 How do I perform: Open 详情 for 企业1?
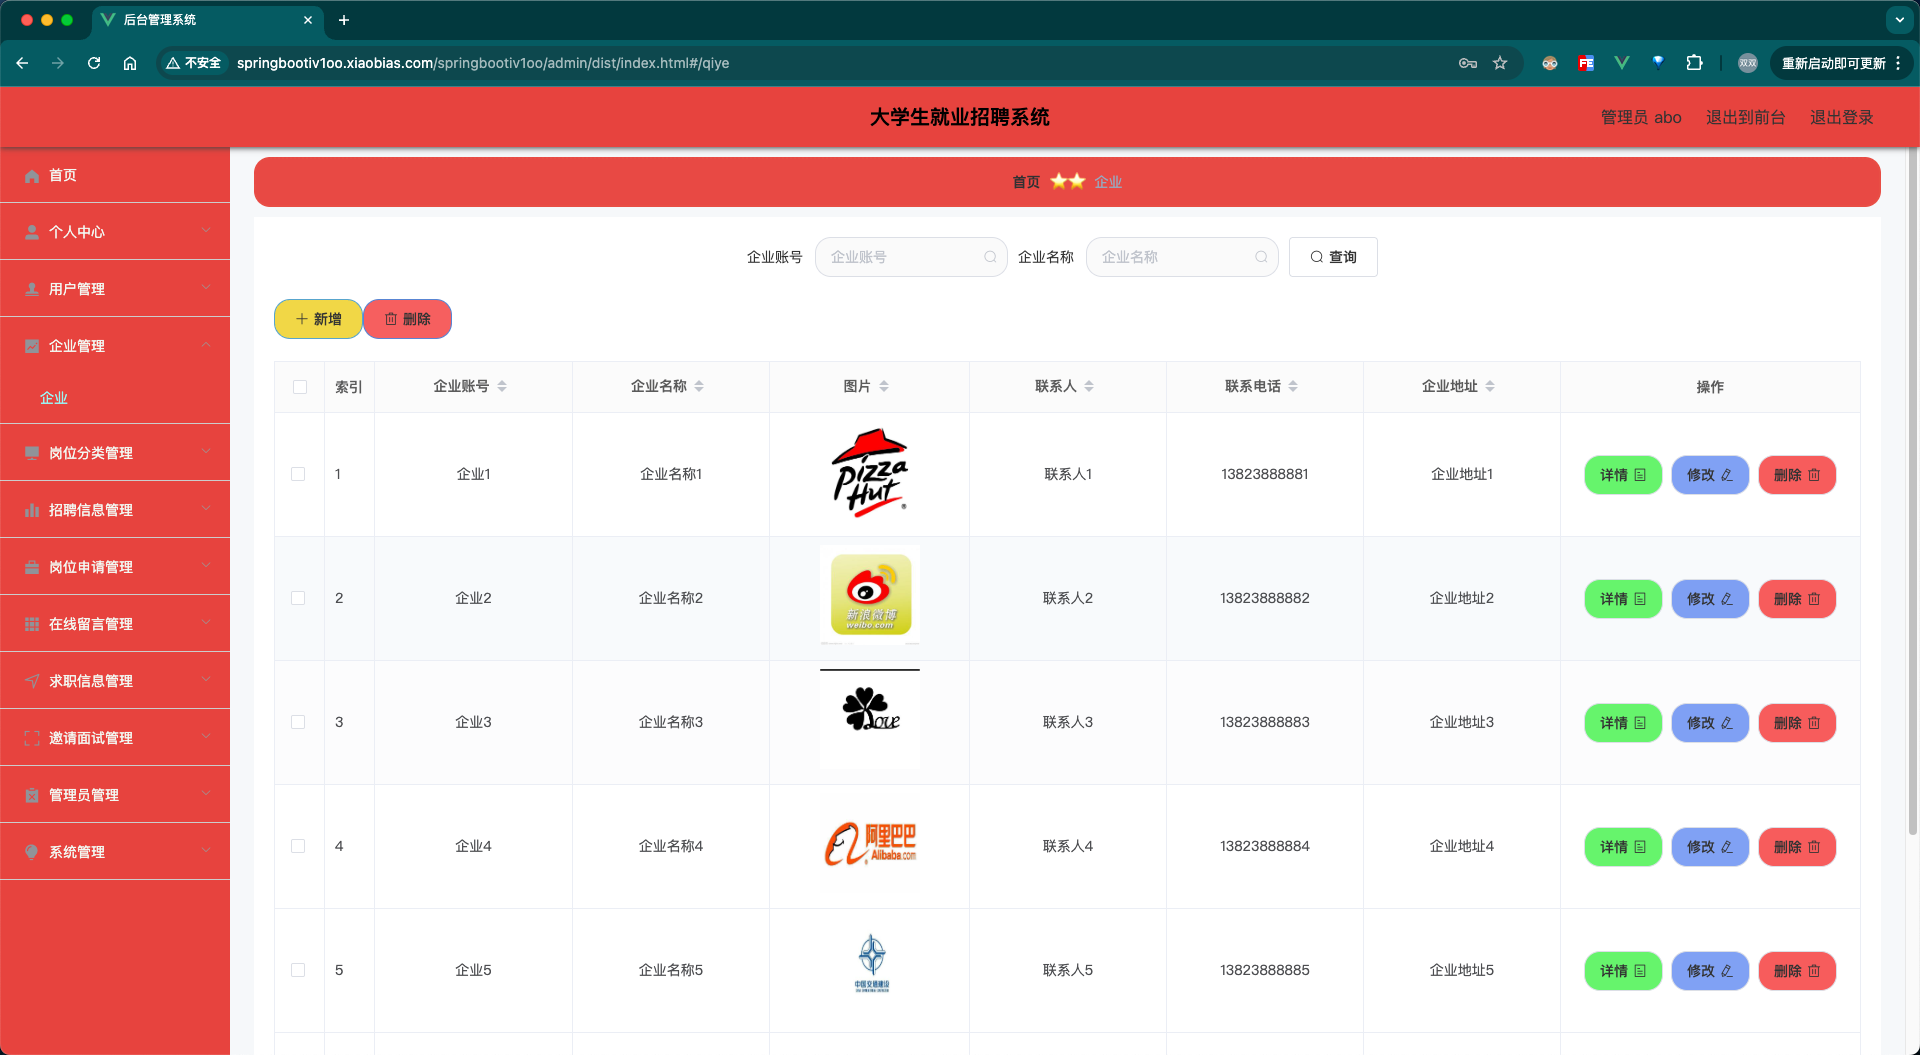tap(1623, 475)
